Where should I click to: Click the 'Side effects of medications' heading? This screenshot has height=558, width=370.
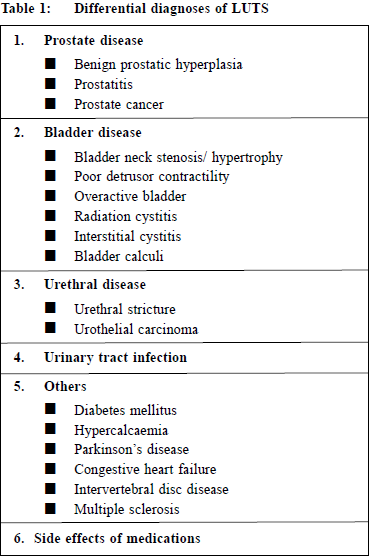click(x=117, y=538)
